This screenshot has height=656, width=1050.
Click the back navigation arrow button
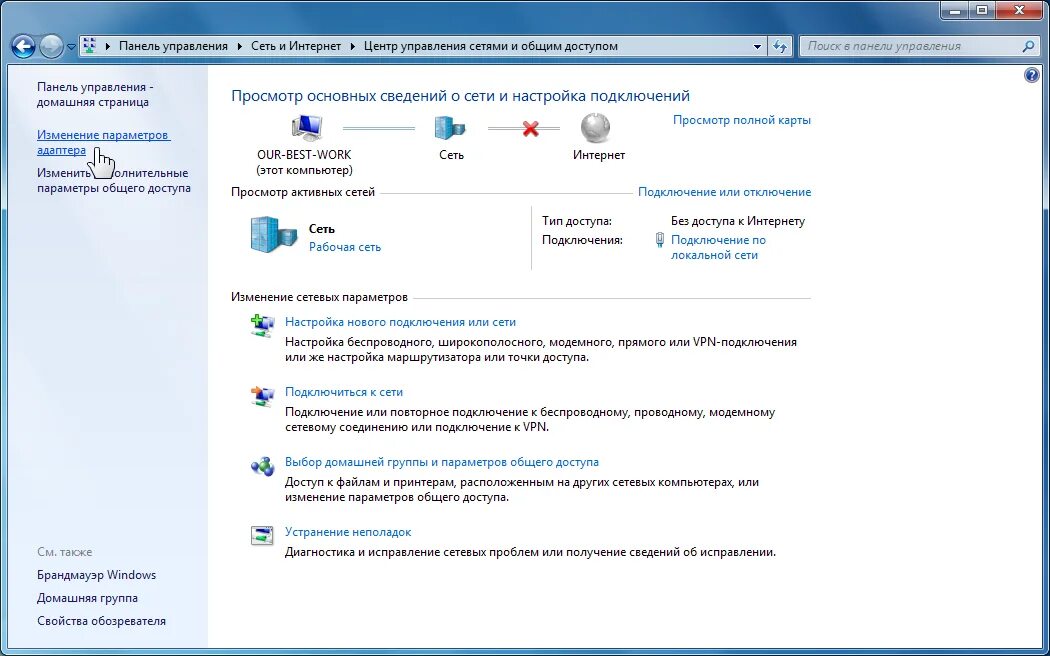click(23, 46)
